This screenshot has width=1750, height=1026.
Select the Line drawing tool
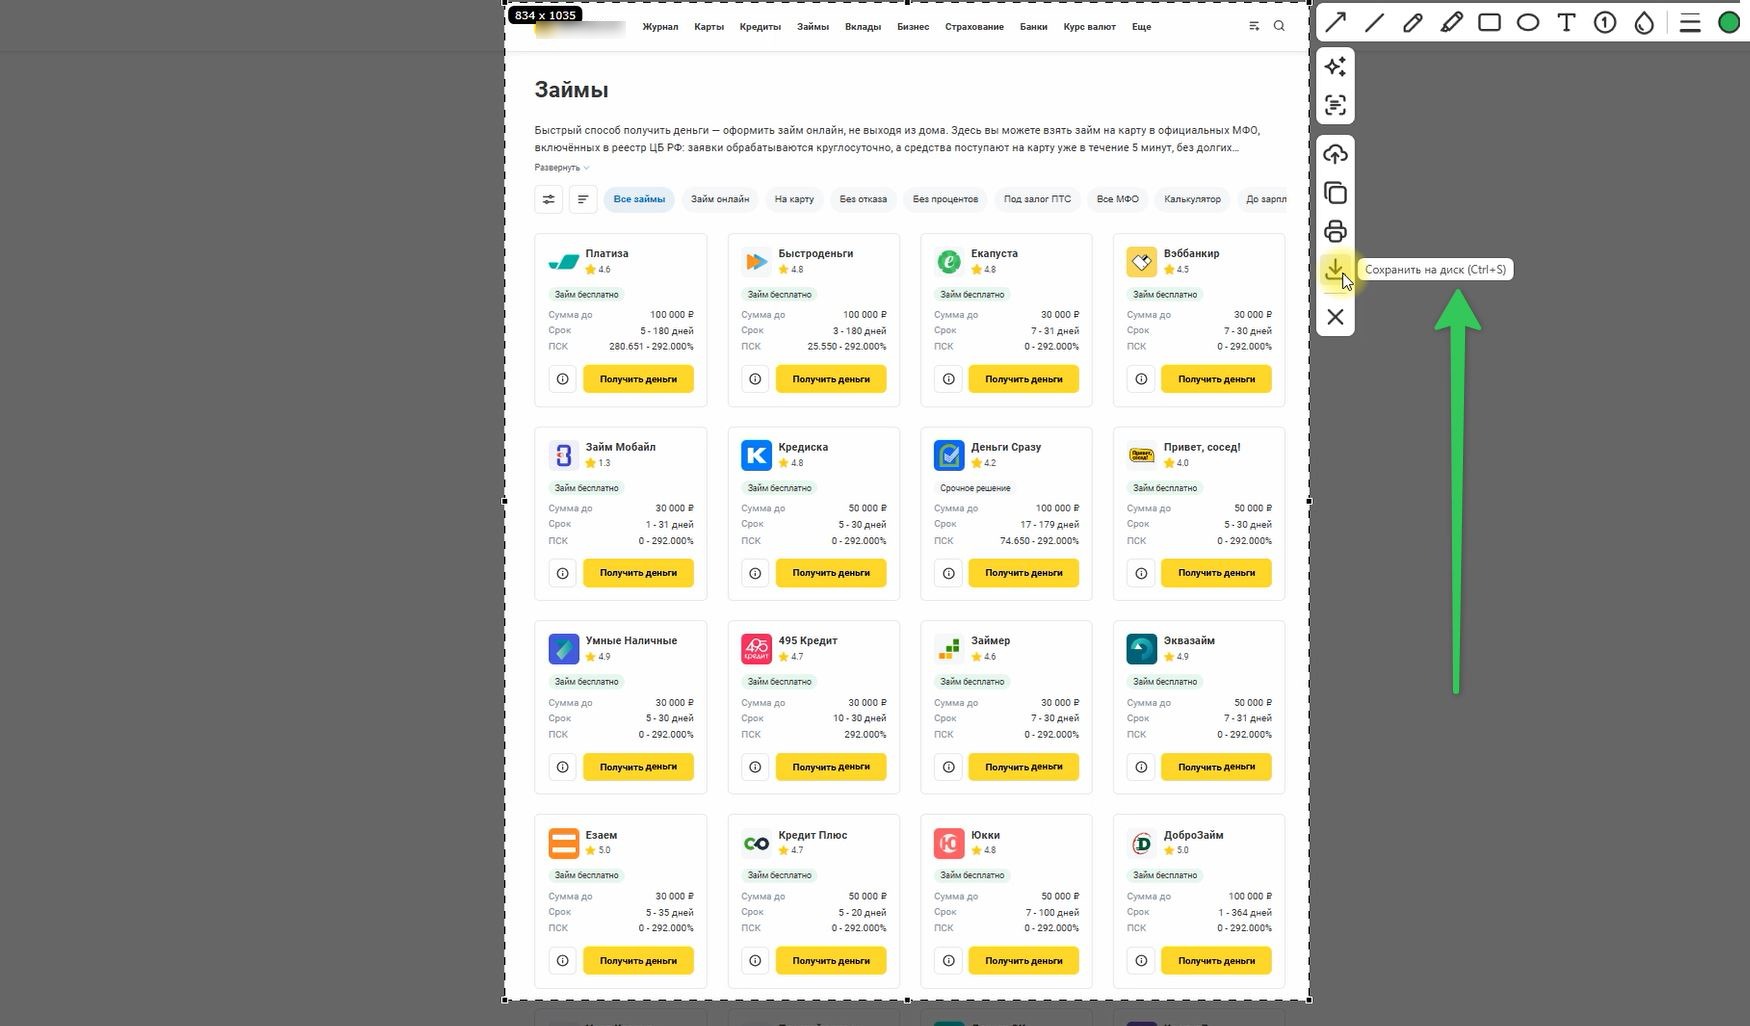(x=1374, y=22)
